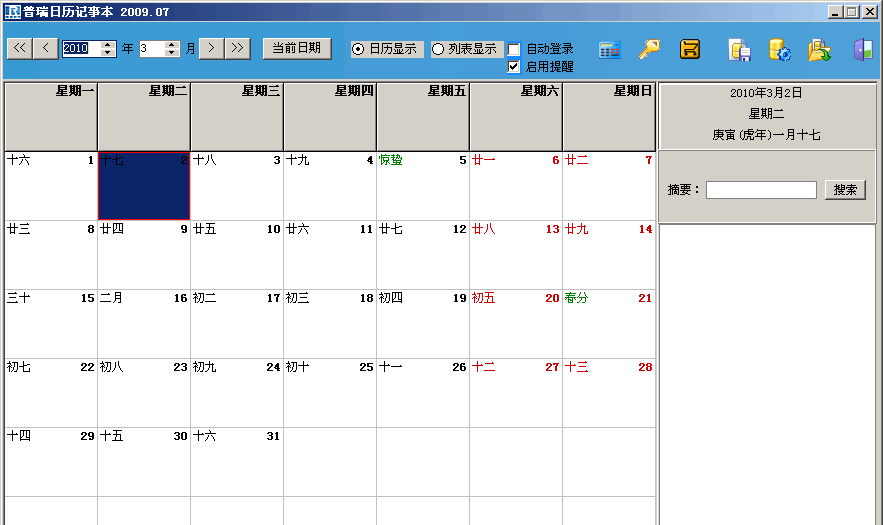Maximize the 普瑞日历记事本 window
The image size is (883, 525).
[852, 12]
